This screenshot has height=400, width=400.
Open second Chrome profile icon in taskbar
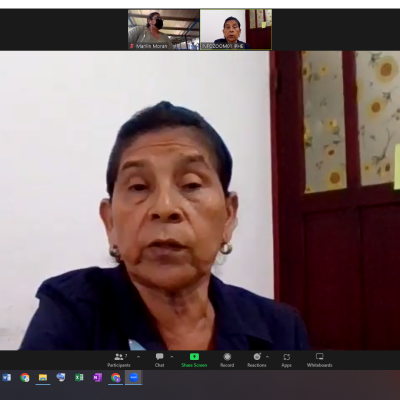pos(115,377)
